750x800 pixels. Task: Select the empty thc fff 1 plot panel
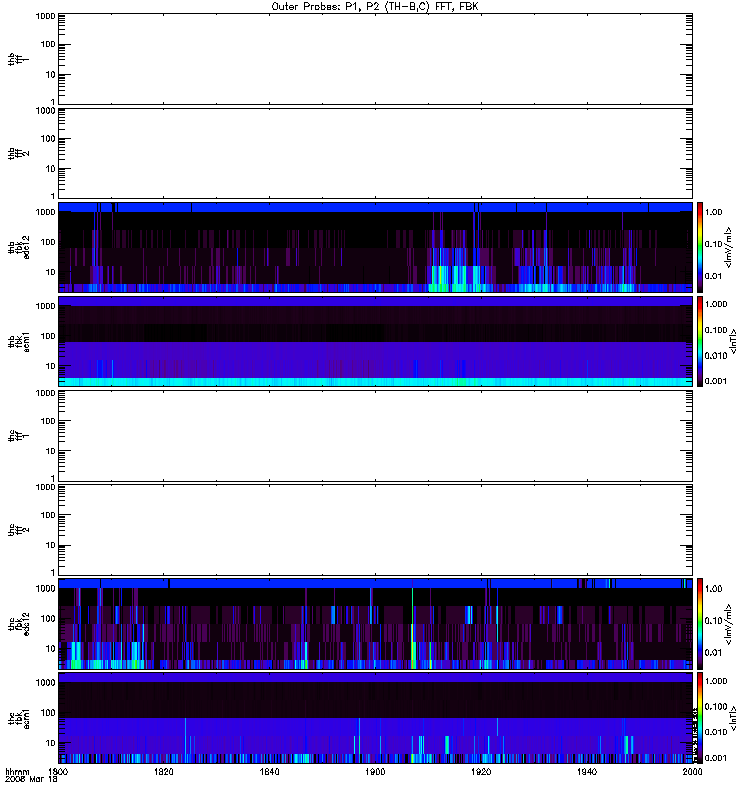(x=375, y=436)
